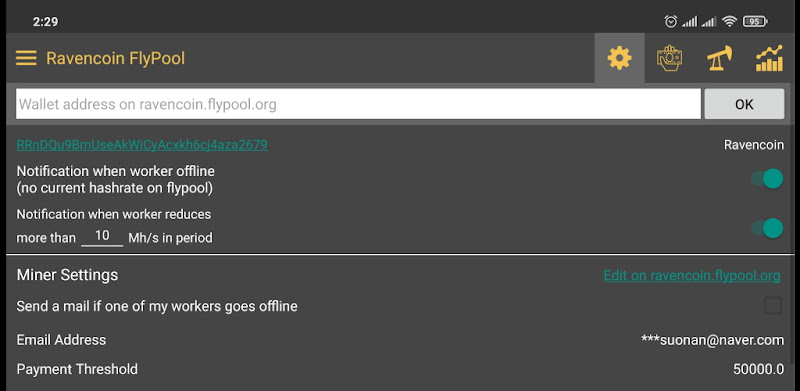800x391 pixels.
Task: Tap the Ravencoin FlyPool title
Action: [115, 58]
